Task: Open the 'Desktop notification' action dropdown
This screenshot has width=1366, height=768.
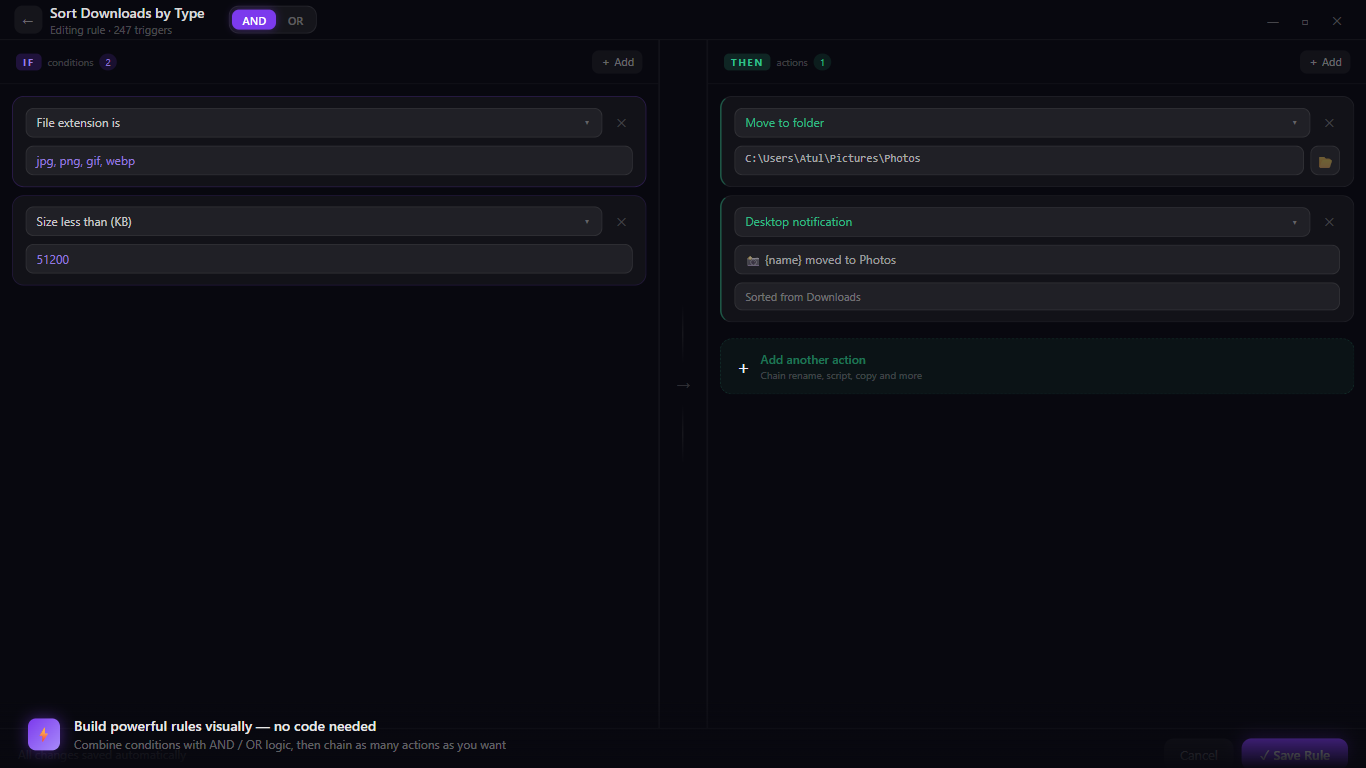Action: tap(1022, 222)
